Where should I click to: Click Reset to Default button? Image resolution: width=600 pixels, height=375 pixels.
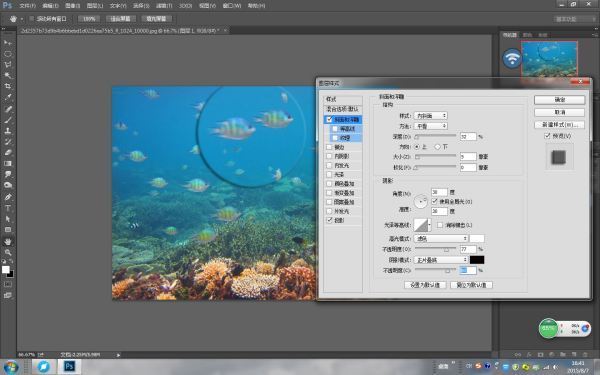[x=471, y=285]
